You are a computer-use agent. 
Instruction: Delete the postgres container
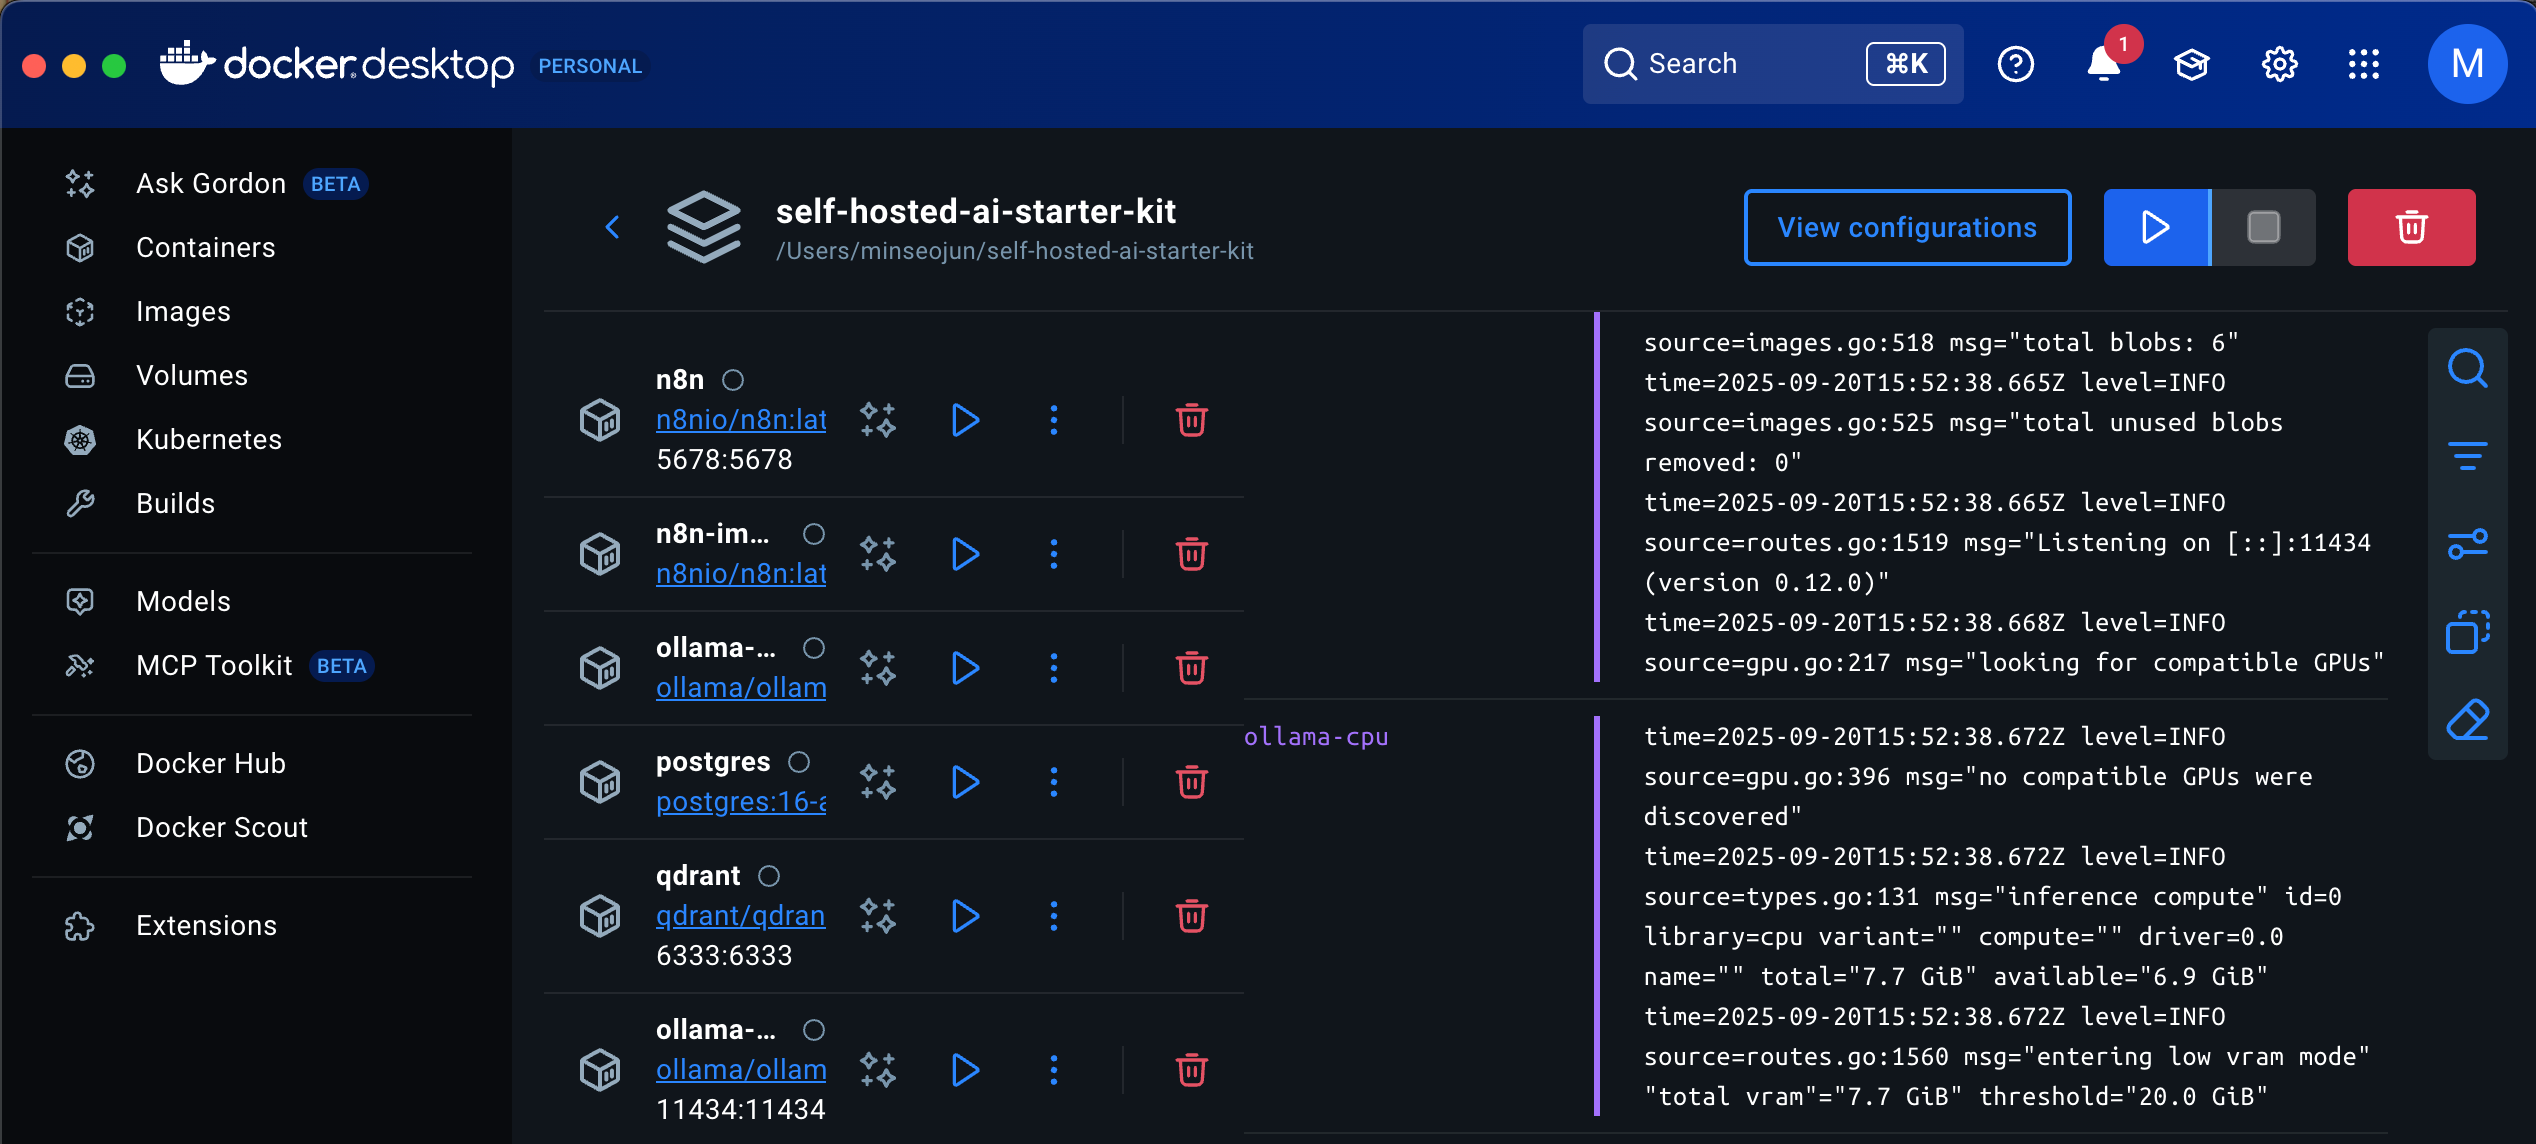click(x=1191, y=782)
